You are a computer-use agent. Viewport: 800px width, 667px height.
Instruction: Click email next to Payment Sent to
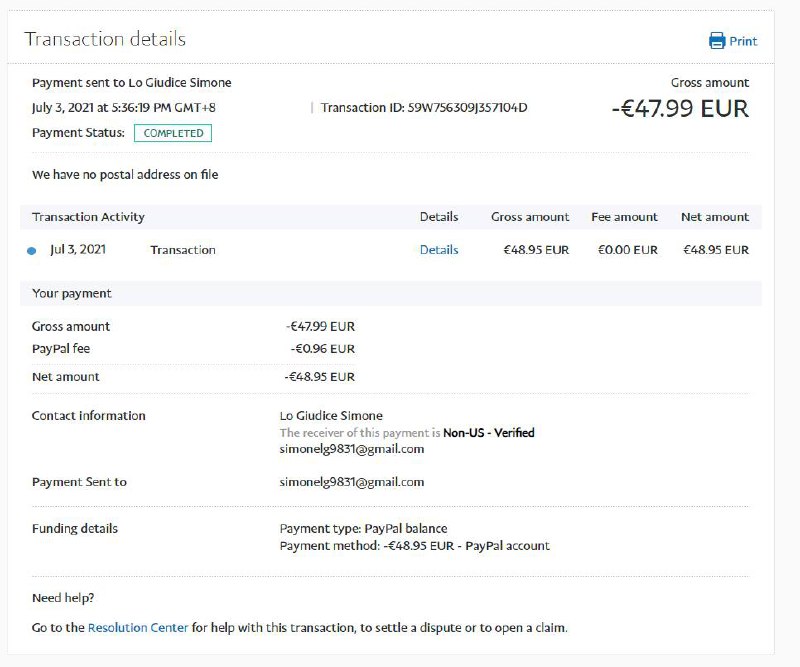(352, 482)
